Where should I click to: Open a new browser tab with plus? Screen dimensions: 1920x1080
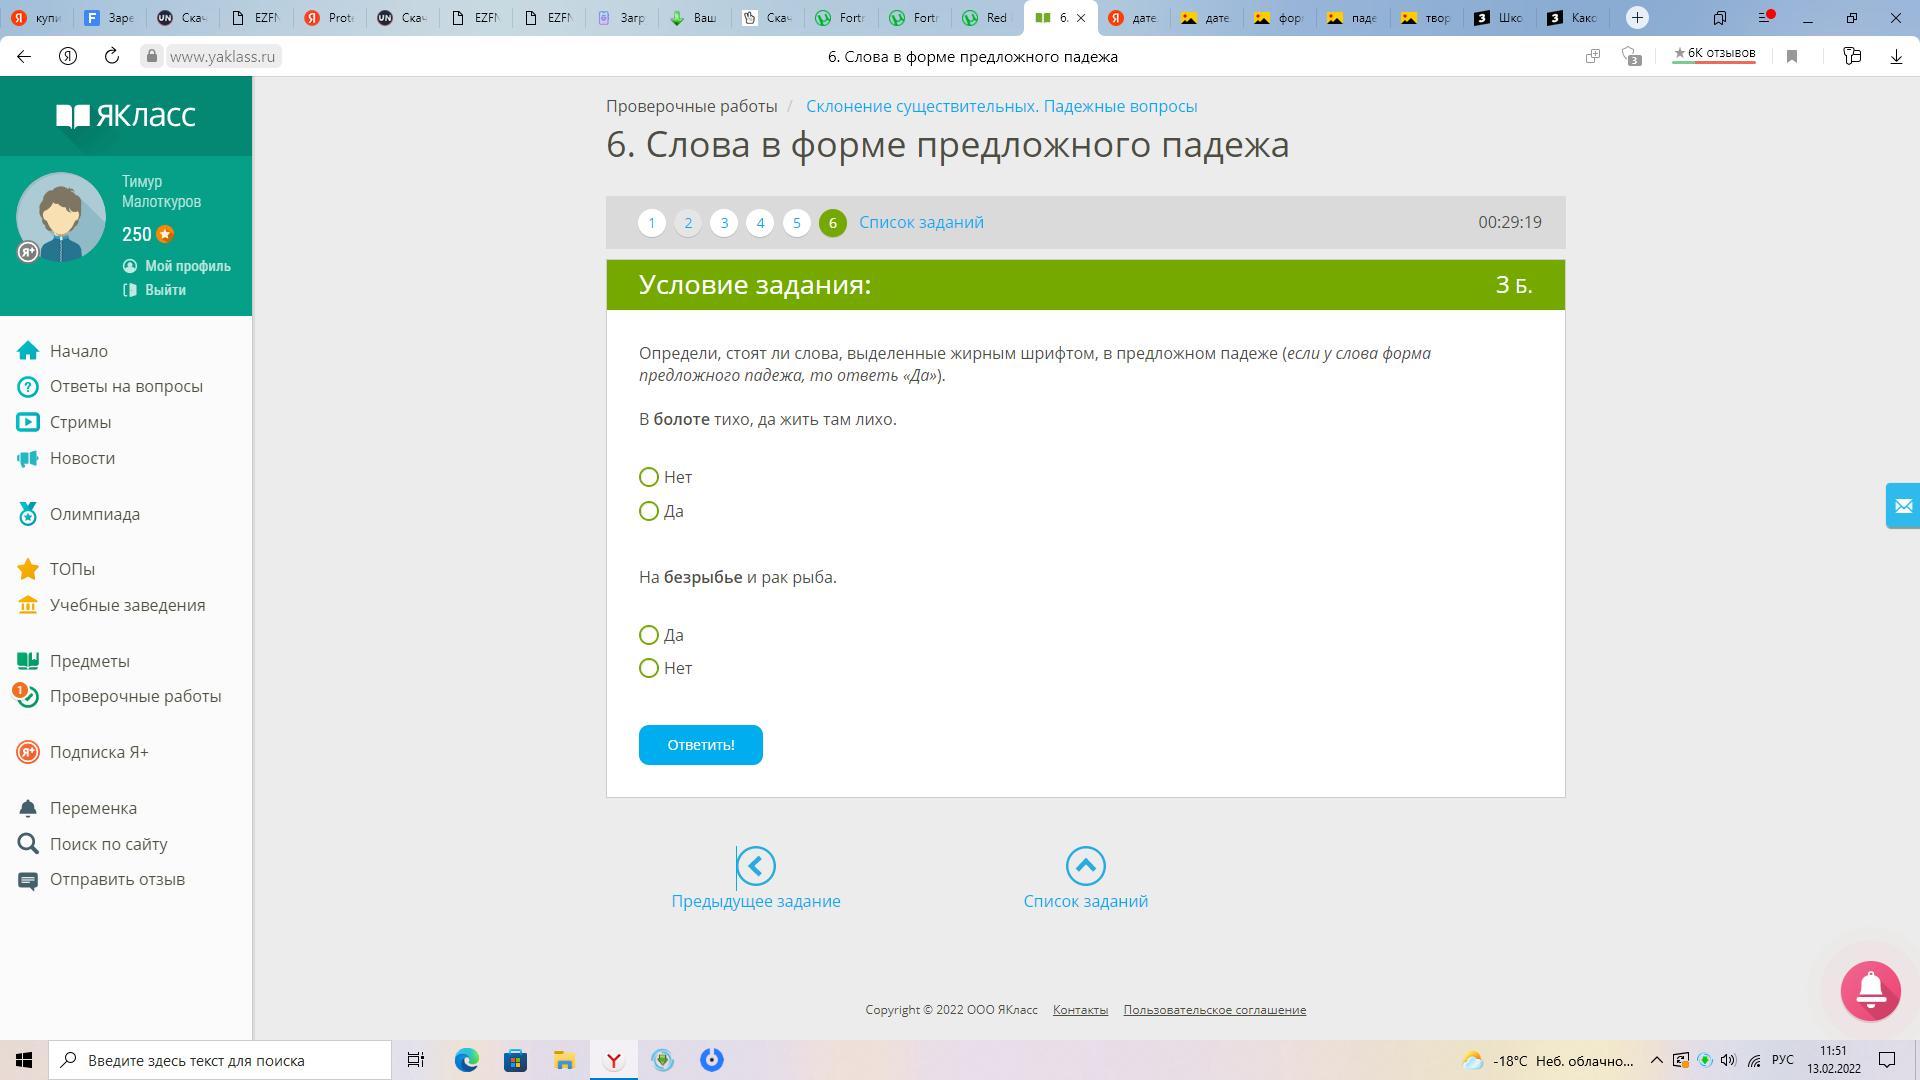[1637, 17]
